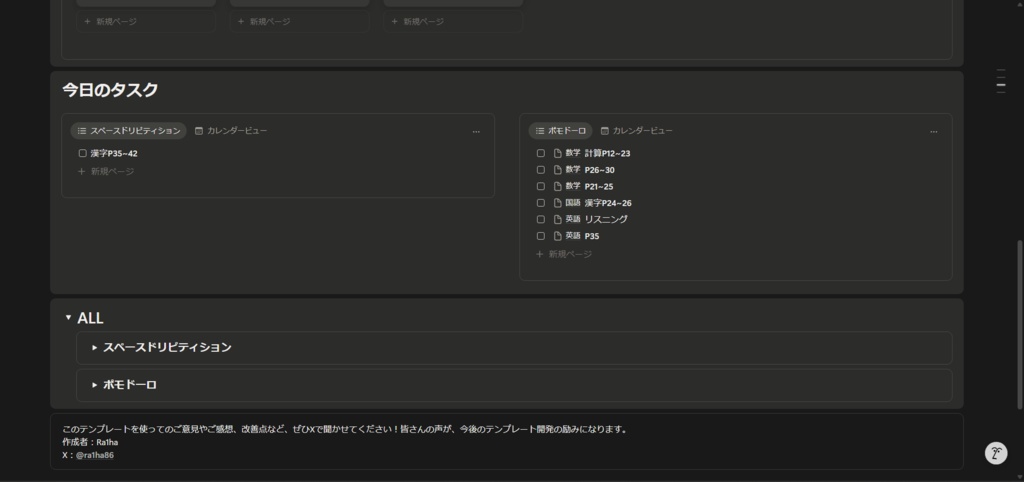Click the page outline lines on right edge

tap(1000, 81)
